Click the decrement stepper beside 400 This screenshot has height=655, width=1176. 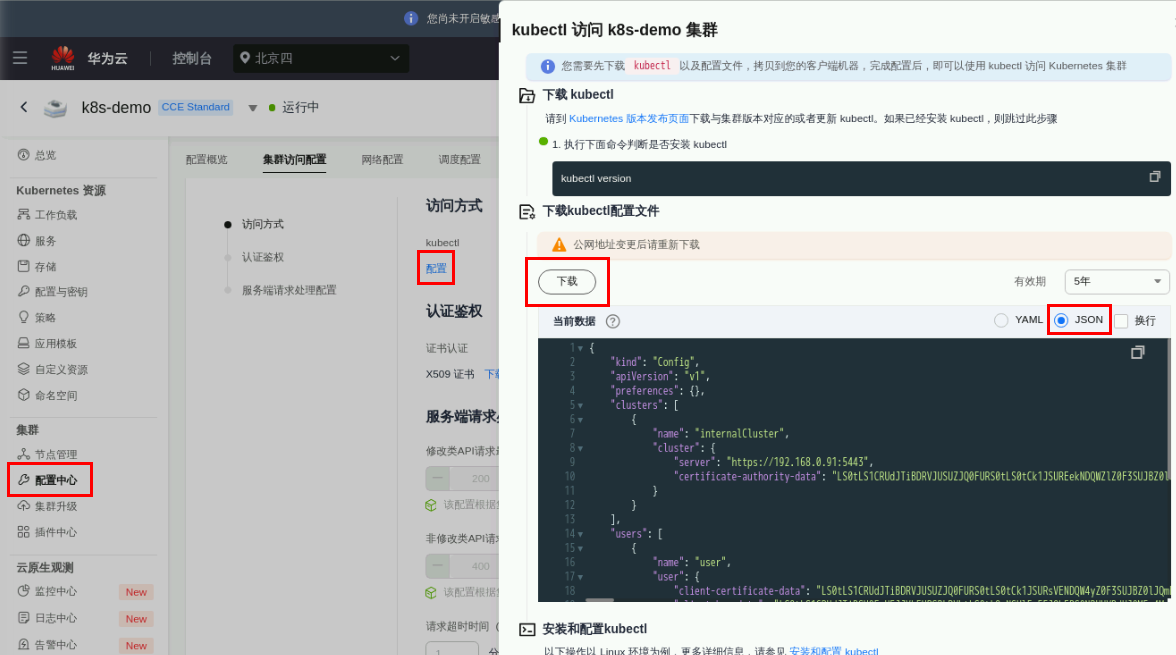[x=438, y=566]
